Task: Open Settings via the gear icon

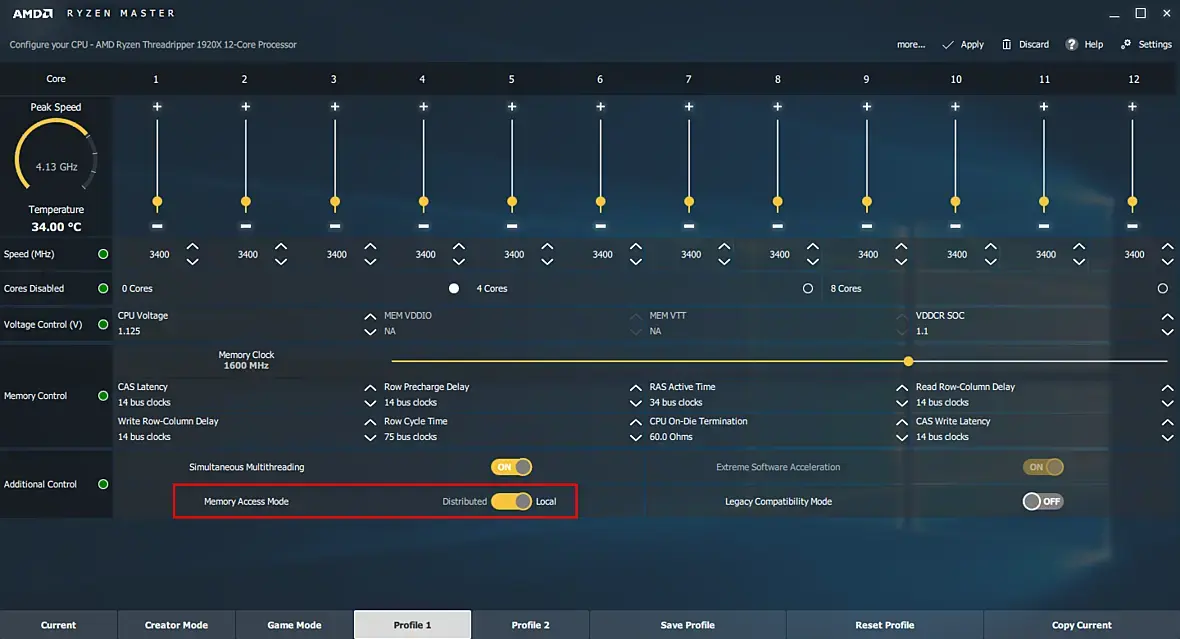Action: point(1126,44)
